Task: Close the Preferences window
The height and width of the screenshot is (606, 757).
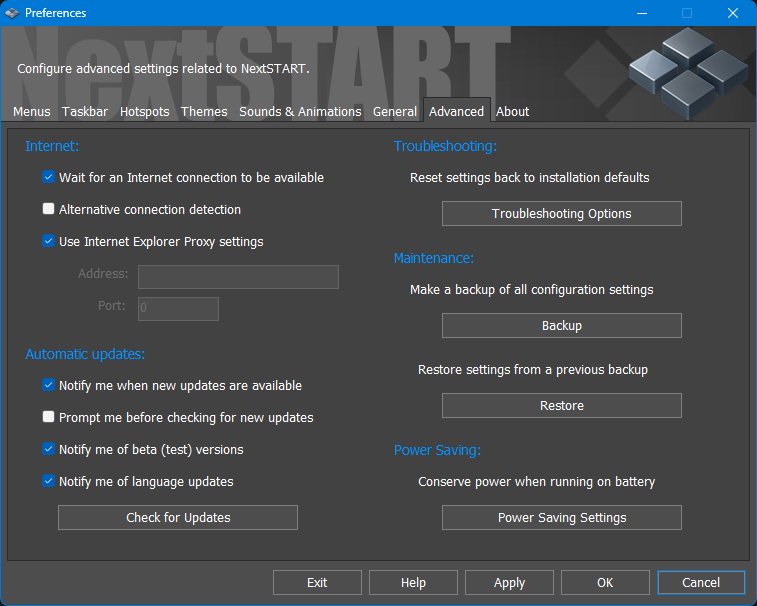Action: point(732,13)
